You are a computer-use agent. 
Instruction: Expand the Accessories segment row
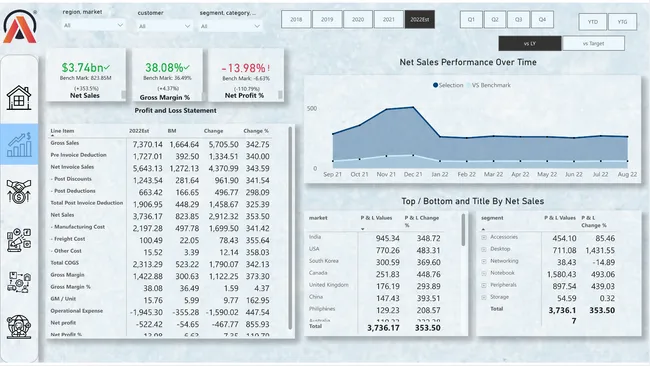coord(484,238)
